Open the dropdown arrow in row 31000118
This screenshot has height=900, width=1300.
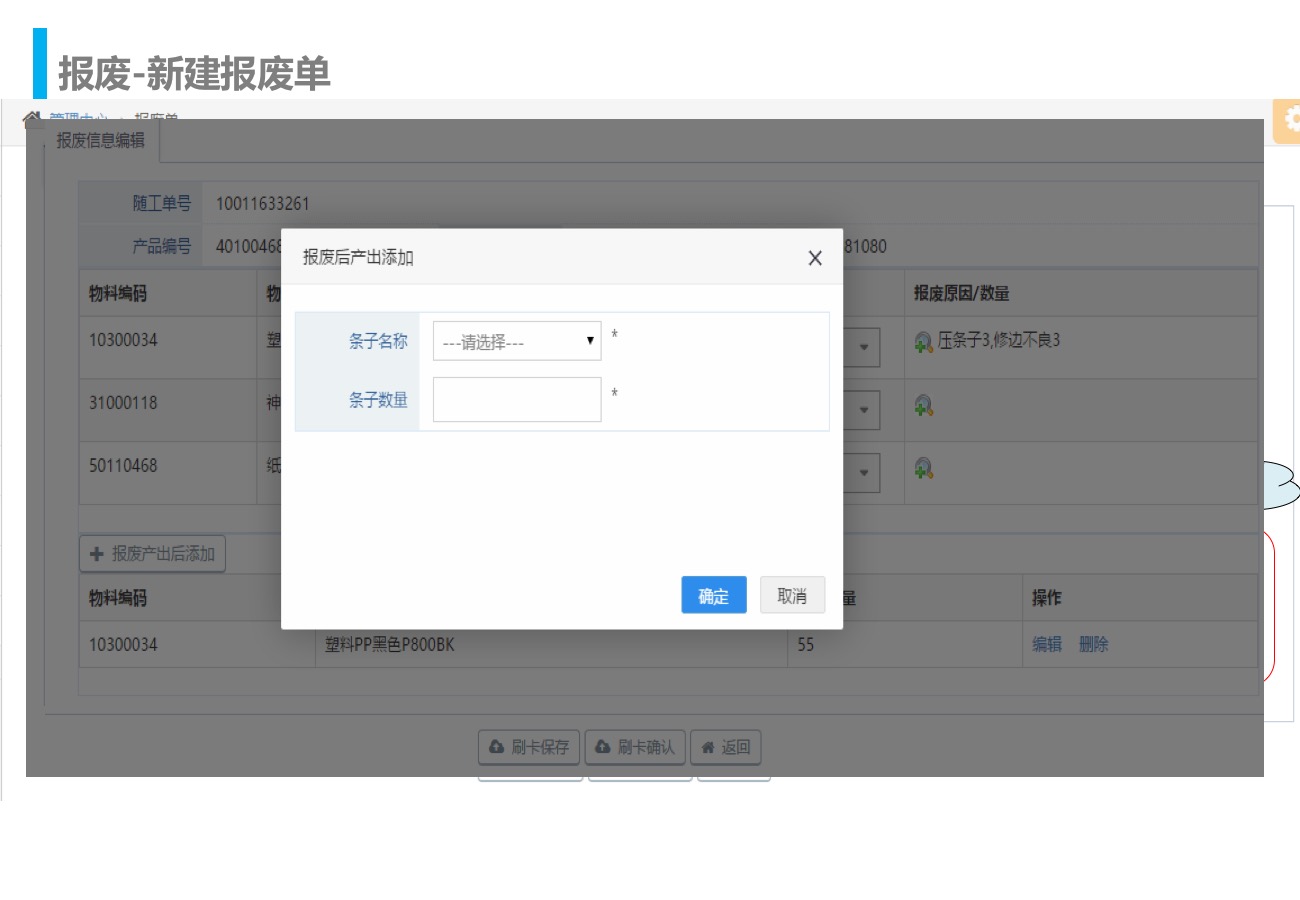point(862,410)
